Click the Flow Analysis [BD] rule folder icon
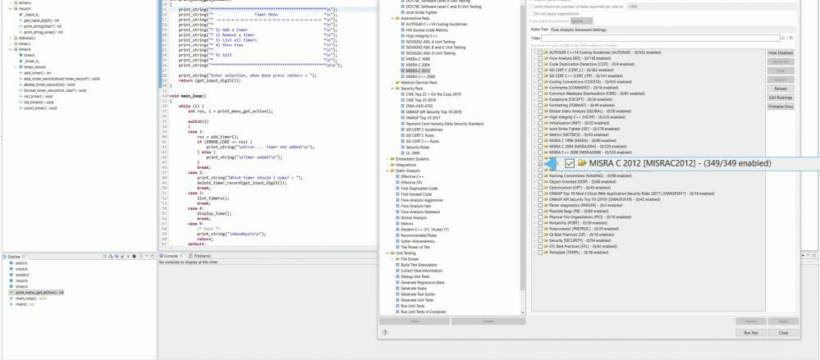Viewport: 820px width, 360px height. [546, 59]
